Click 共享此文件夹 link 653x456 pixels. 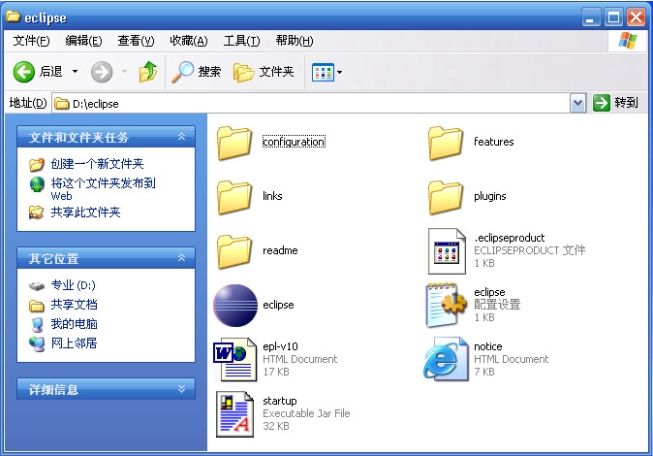[x=85, y=212]
